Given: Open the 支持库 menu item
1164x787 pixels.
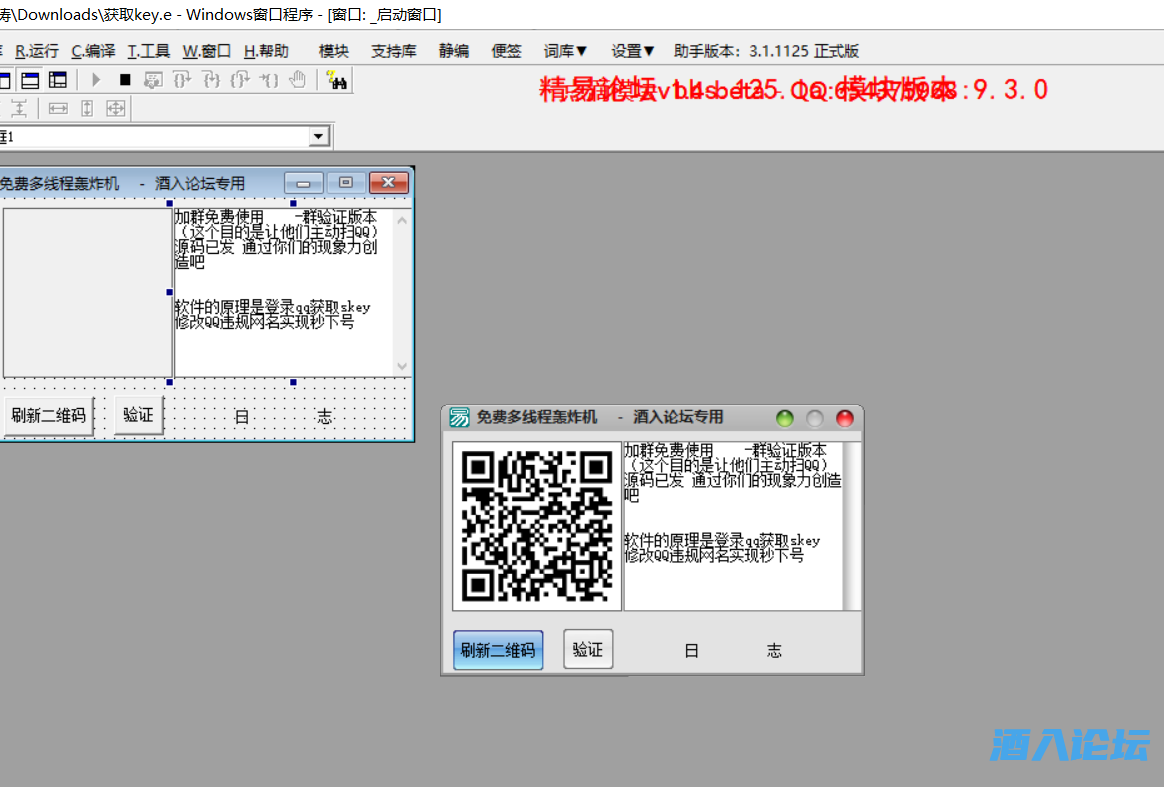Looking at the screenshot, I should pos(393,50).
